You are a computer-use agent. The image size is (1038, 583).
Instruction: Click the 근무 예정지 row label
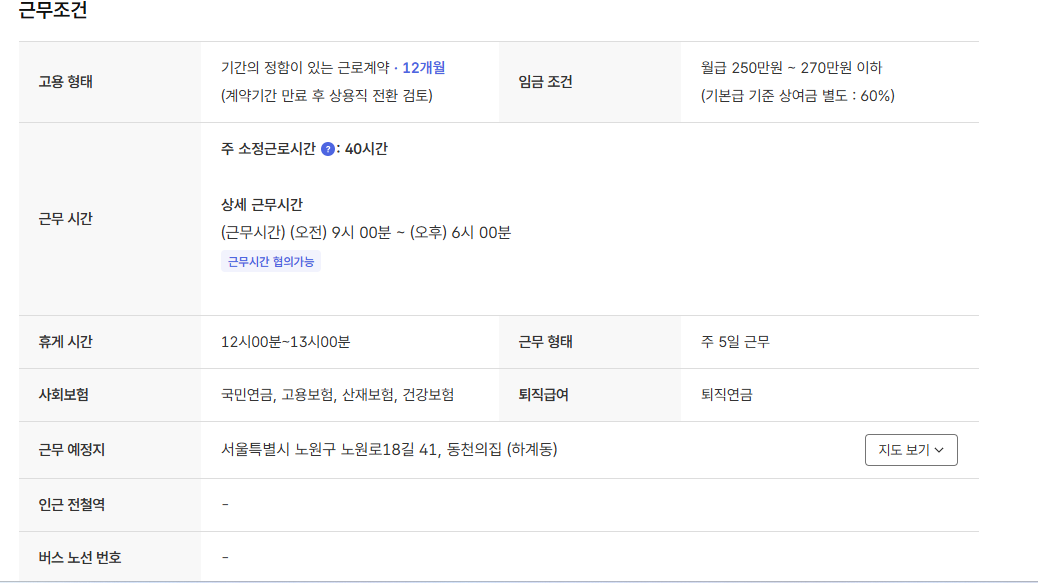pyautogui.click(x=71, y=450)
